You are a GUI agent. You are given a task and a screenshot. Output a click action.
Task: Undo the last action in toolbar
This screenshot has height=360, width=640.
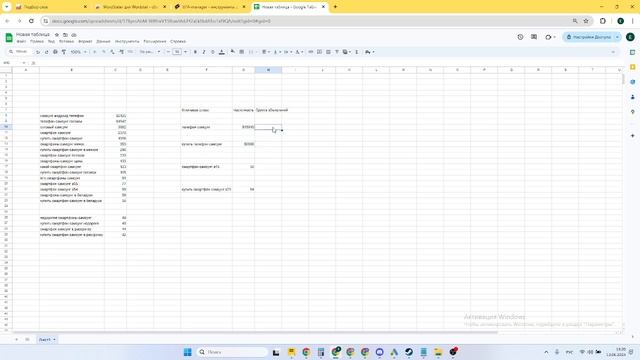pos(38,52)
